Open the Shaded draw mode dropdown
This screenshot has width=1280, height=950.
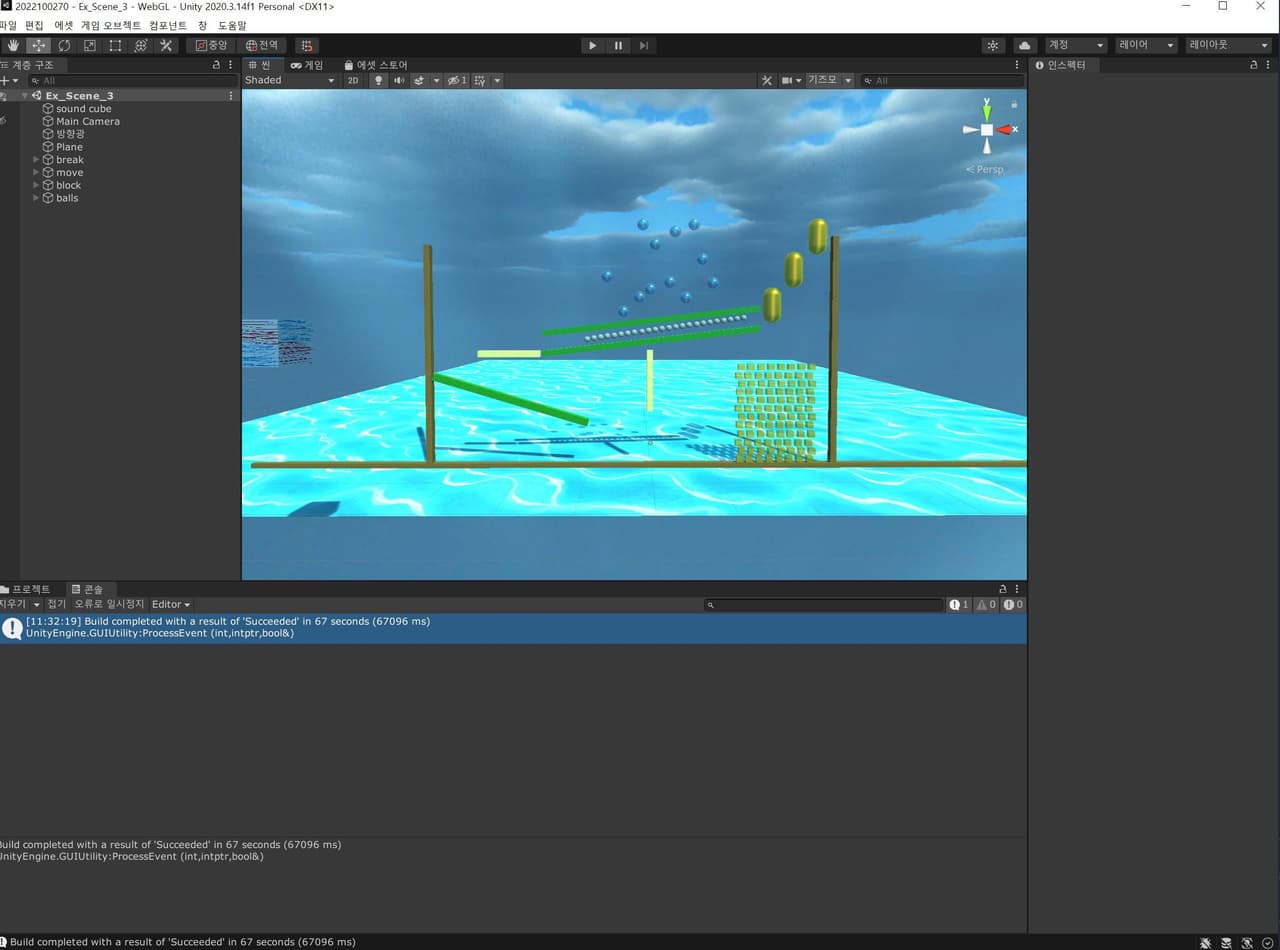point(290,80)
